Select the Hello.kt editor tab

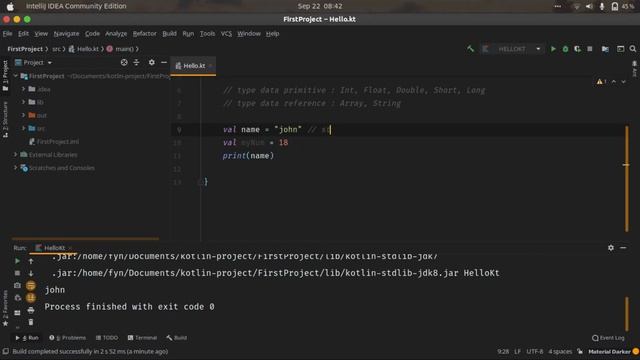193,66
